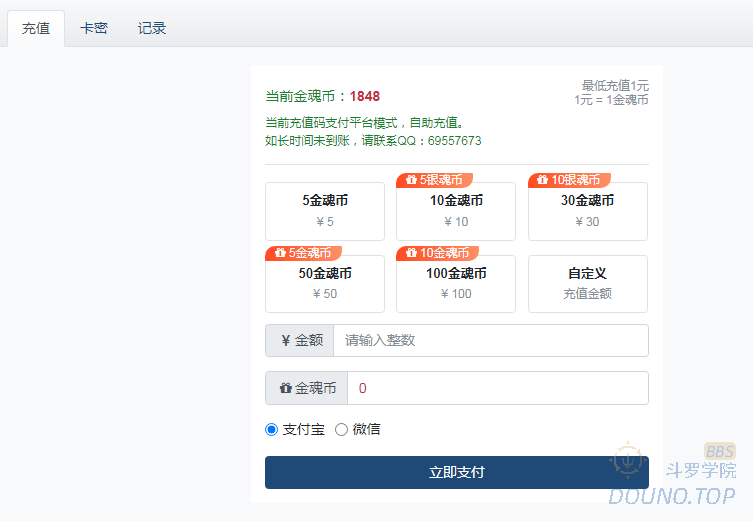Screen dimensions: 753x521
Task: Open the 记录 tab
Action: point(152,29)
